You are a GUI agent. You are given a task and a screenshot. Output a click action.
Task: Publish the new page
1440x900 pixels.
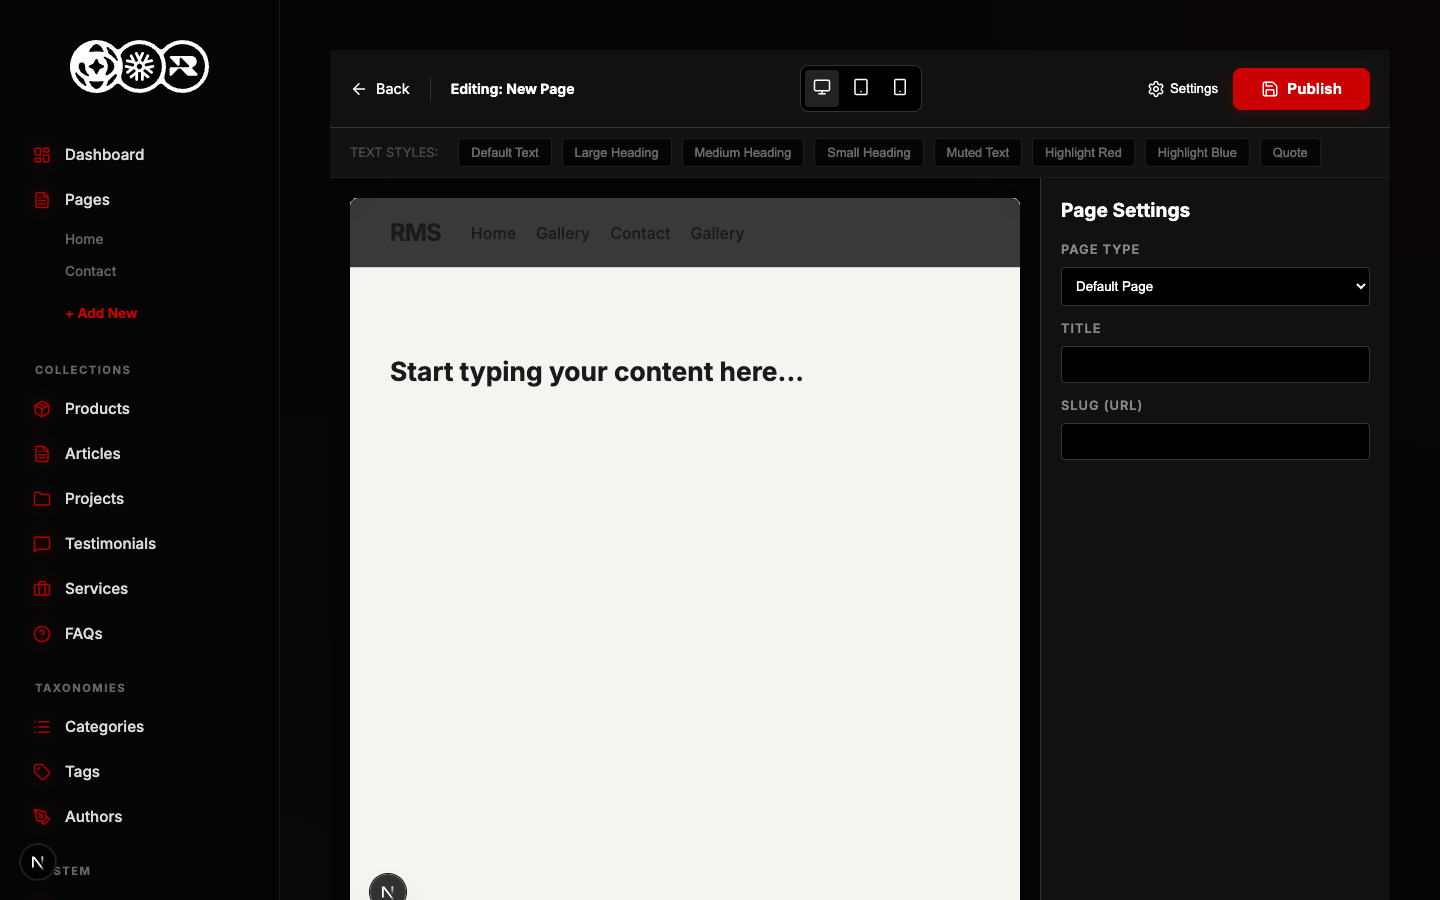tap(1301, 89)
